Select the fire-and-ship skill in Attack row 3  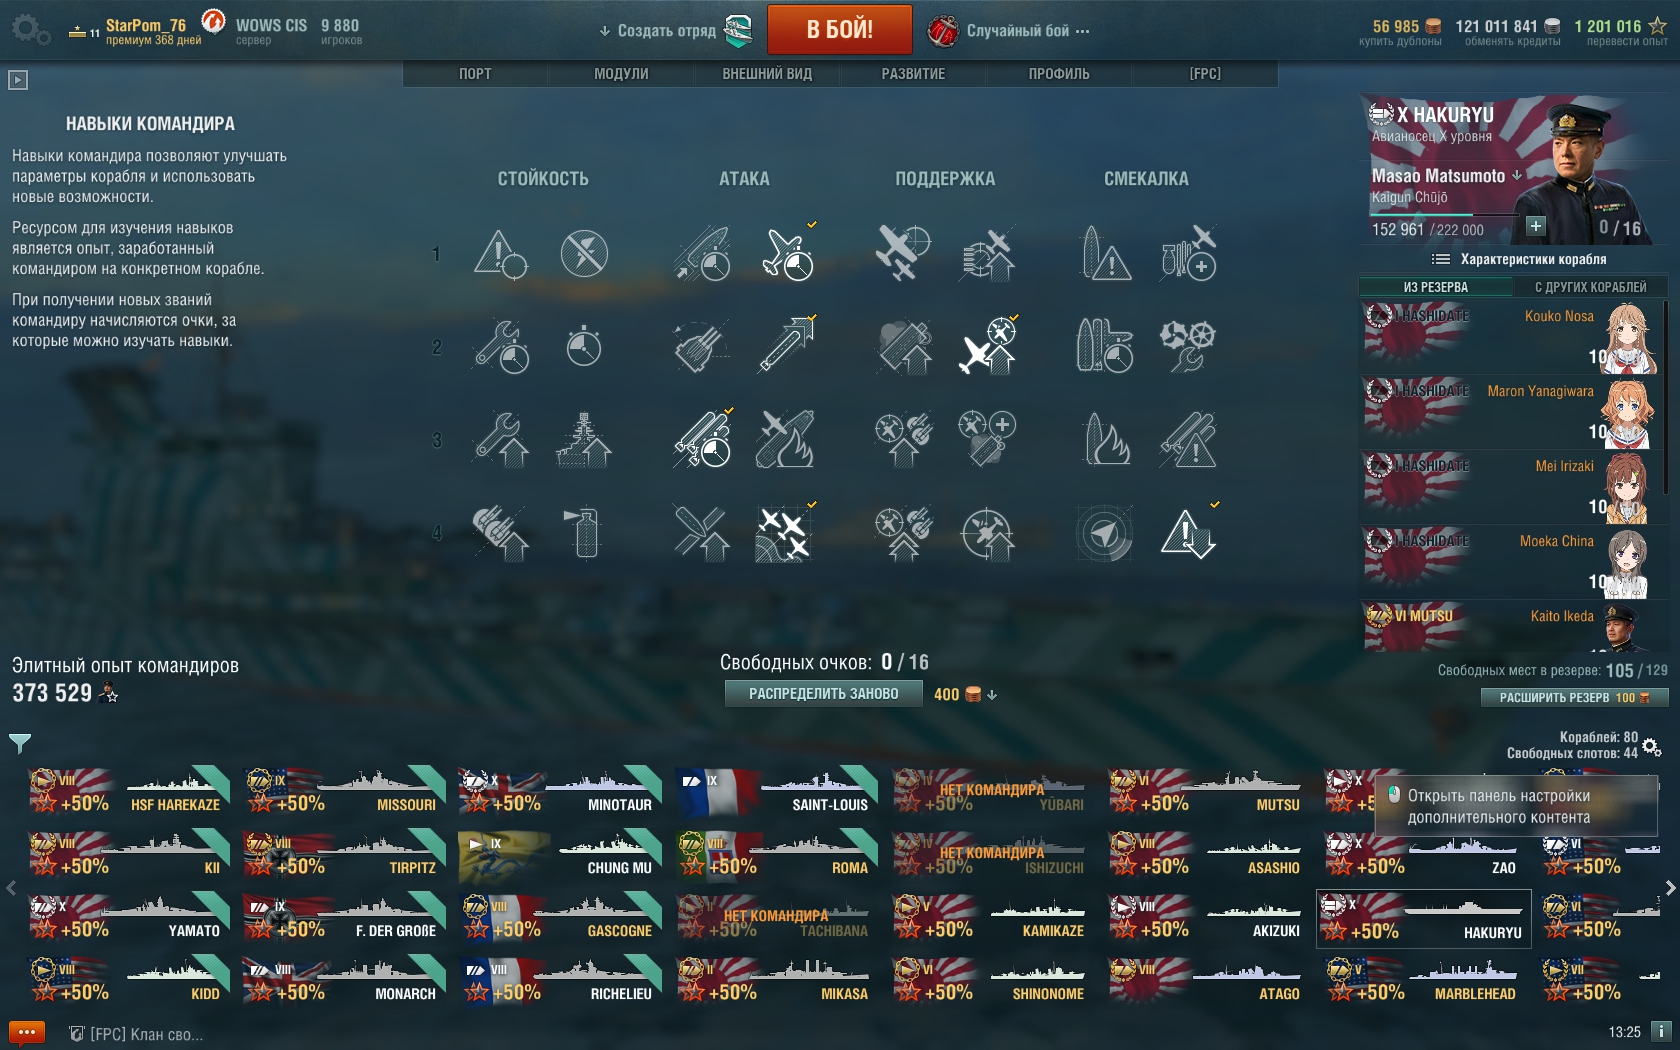click(x=785, y=440)
